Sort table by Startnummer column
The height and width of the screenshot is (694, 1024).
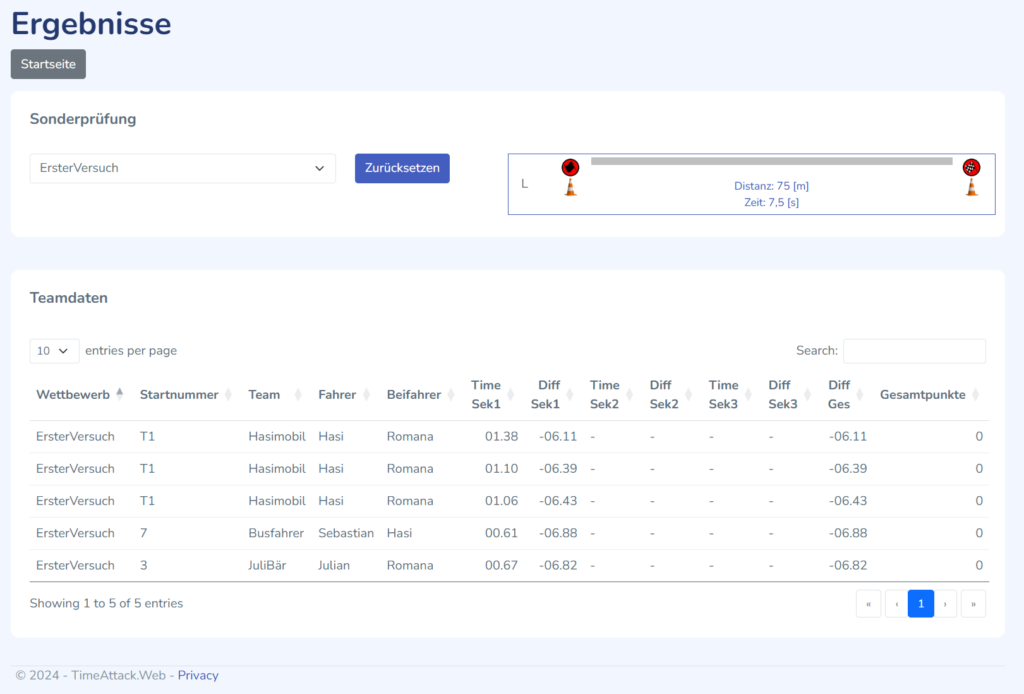[x=185, y=394]
